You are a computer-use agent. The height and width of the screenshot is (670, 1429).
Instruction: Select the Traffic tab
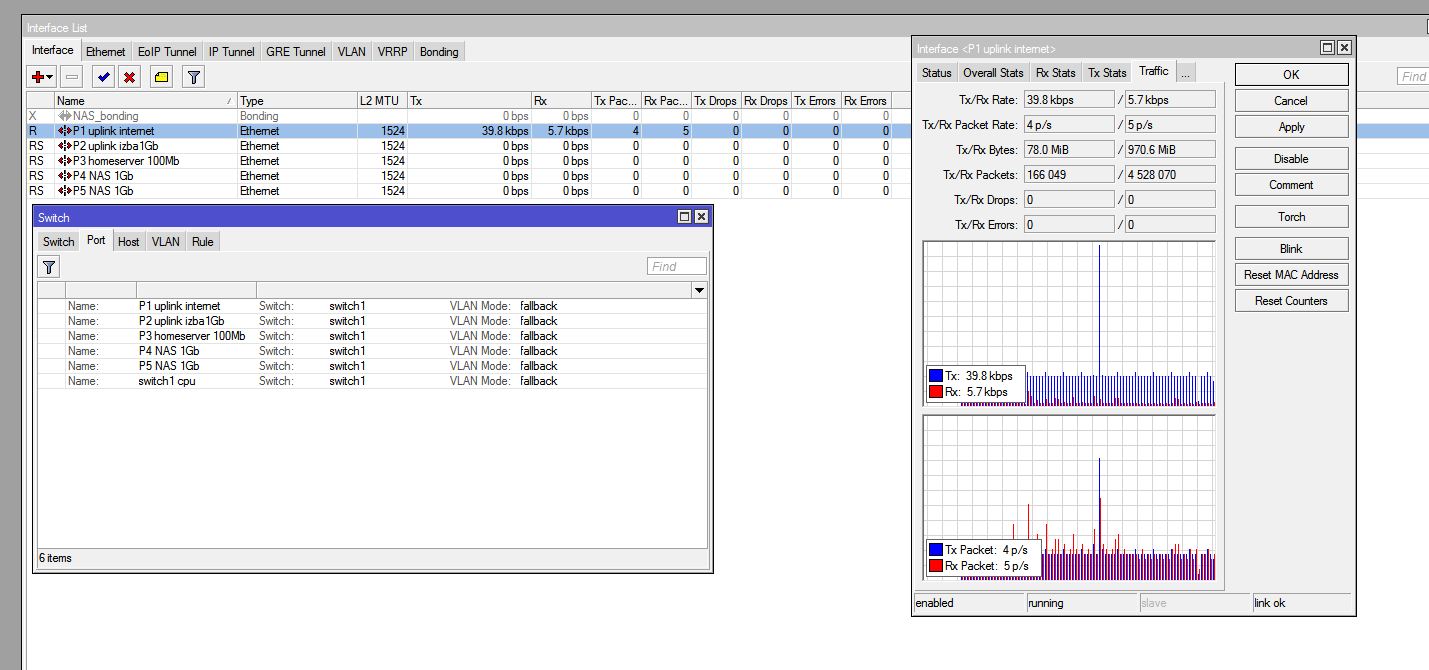pos(1153,71)
